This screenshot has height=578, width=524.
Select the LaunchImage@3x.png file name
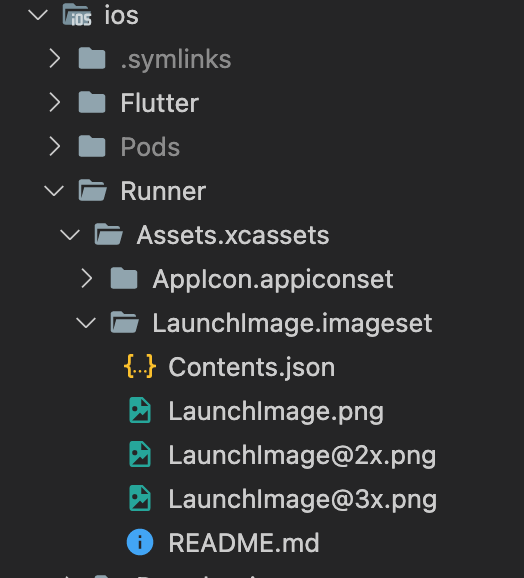click(x=303, y=499)
